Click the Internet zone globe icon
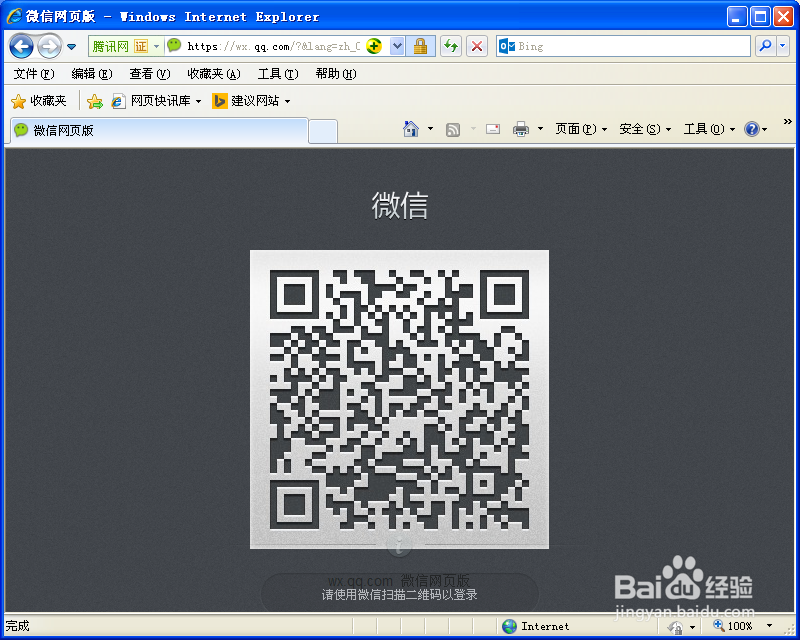The height and width of the screenshot is (640, 800). pyautogui.click(x=509, y=626)
